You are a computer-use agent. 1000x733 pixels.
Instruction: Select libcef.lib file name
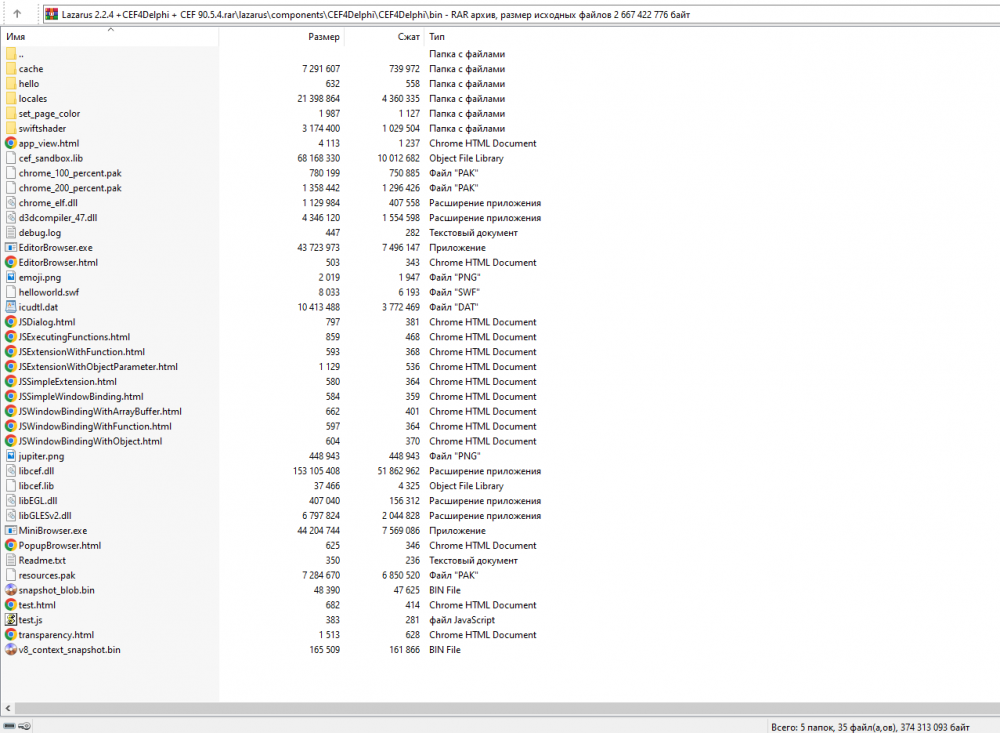pyautogui.click(x=36, y=485)
